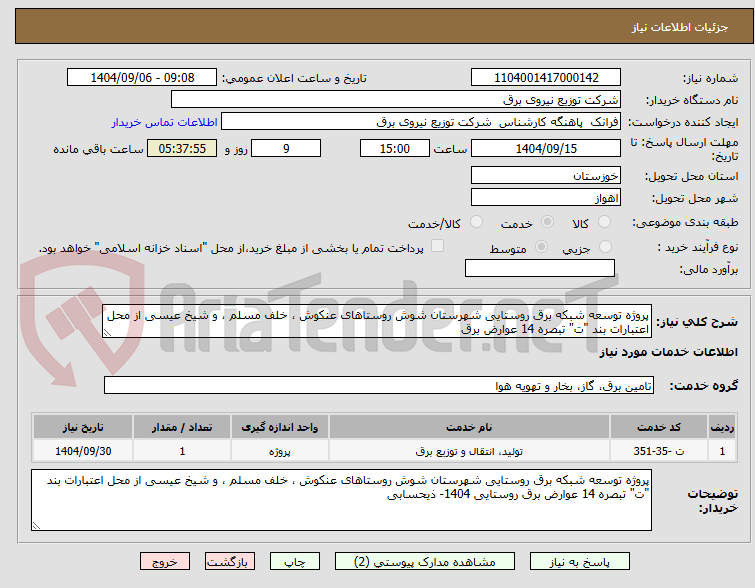
Task: Click the empty برآورد مالی field
Action: coord(540,268)
